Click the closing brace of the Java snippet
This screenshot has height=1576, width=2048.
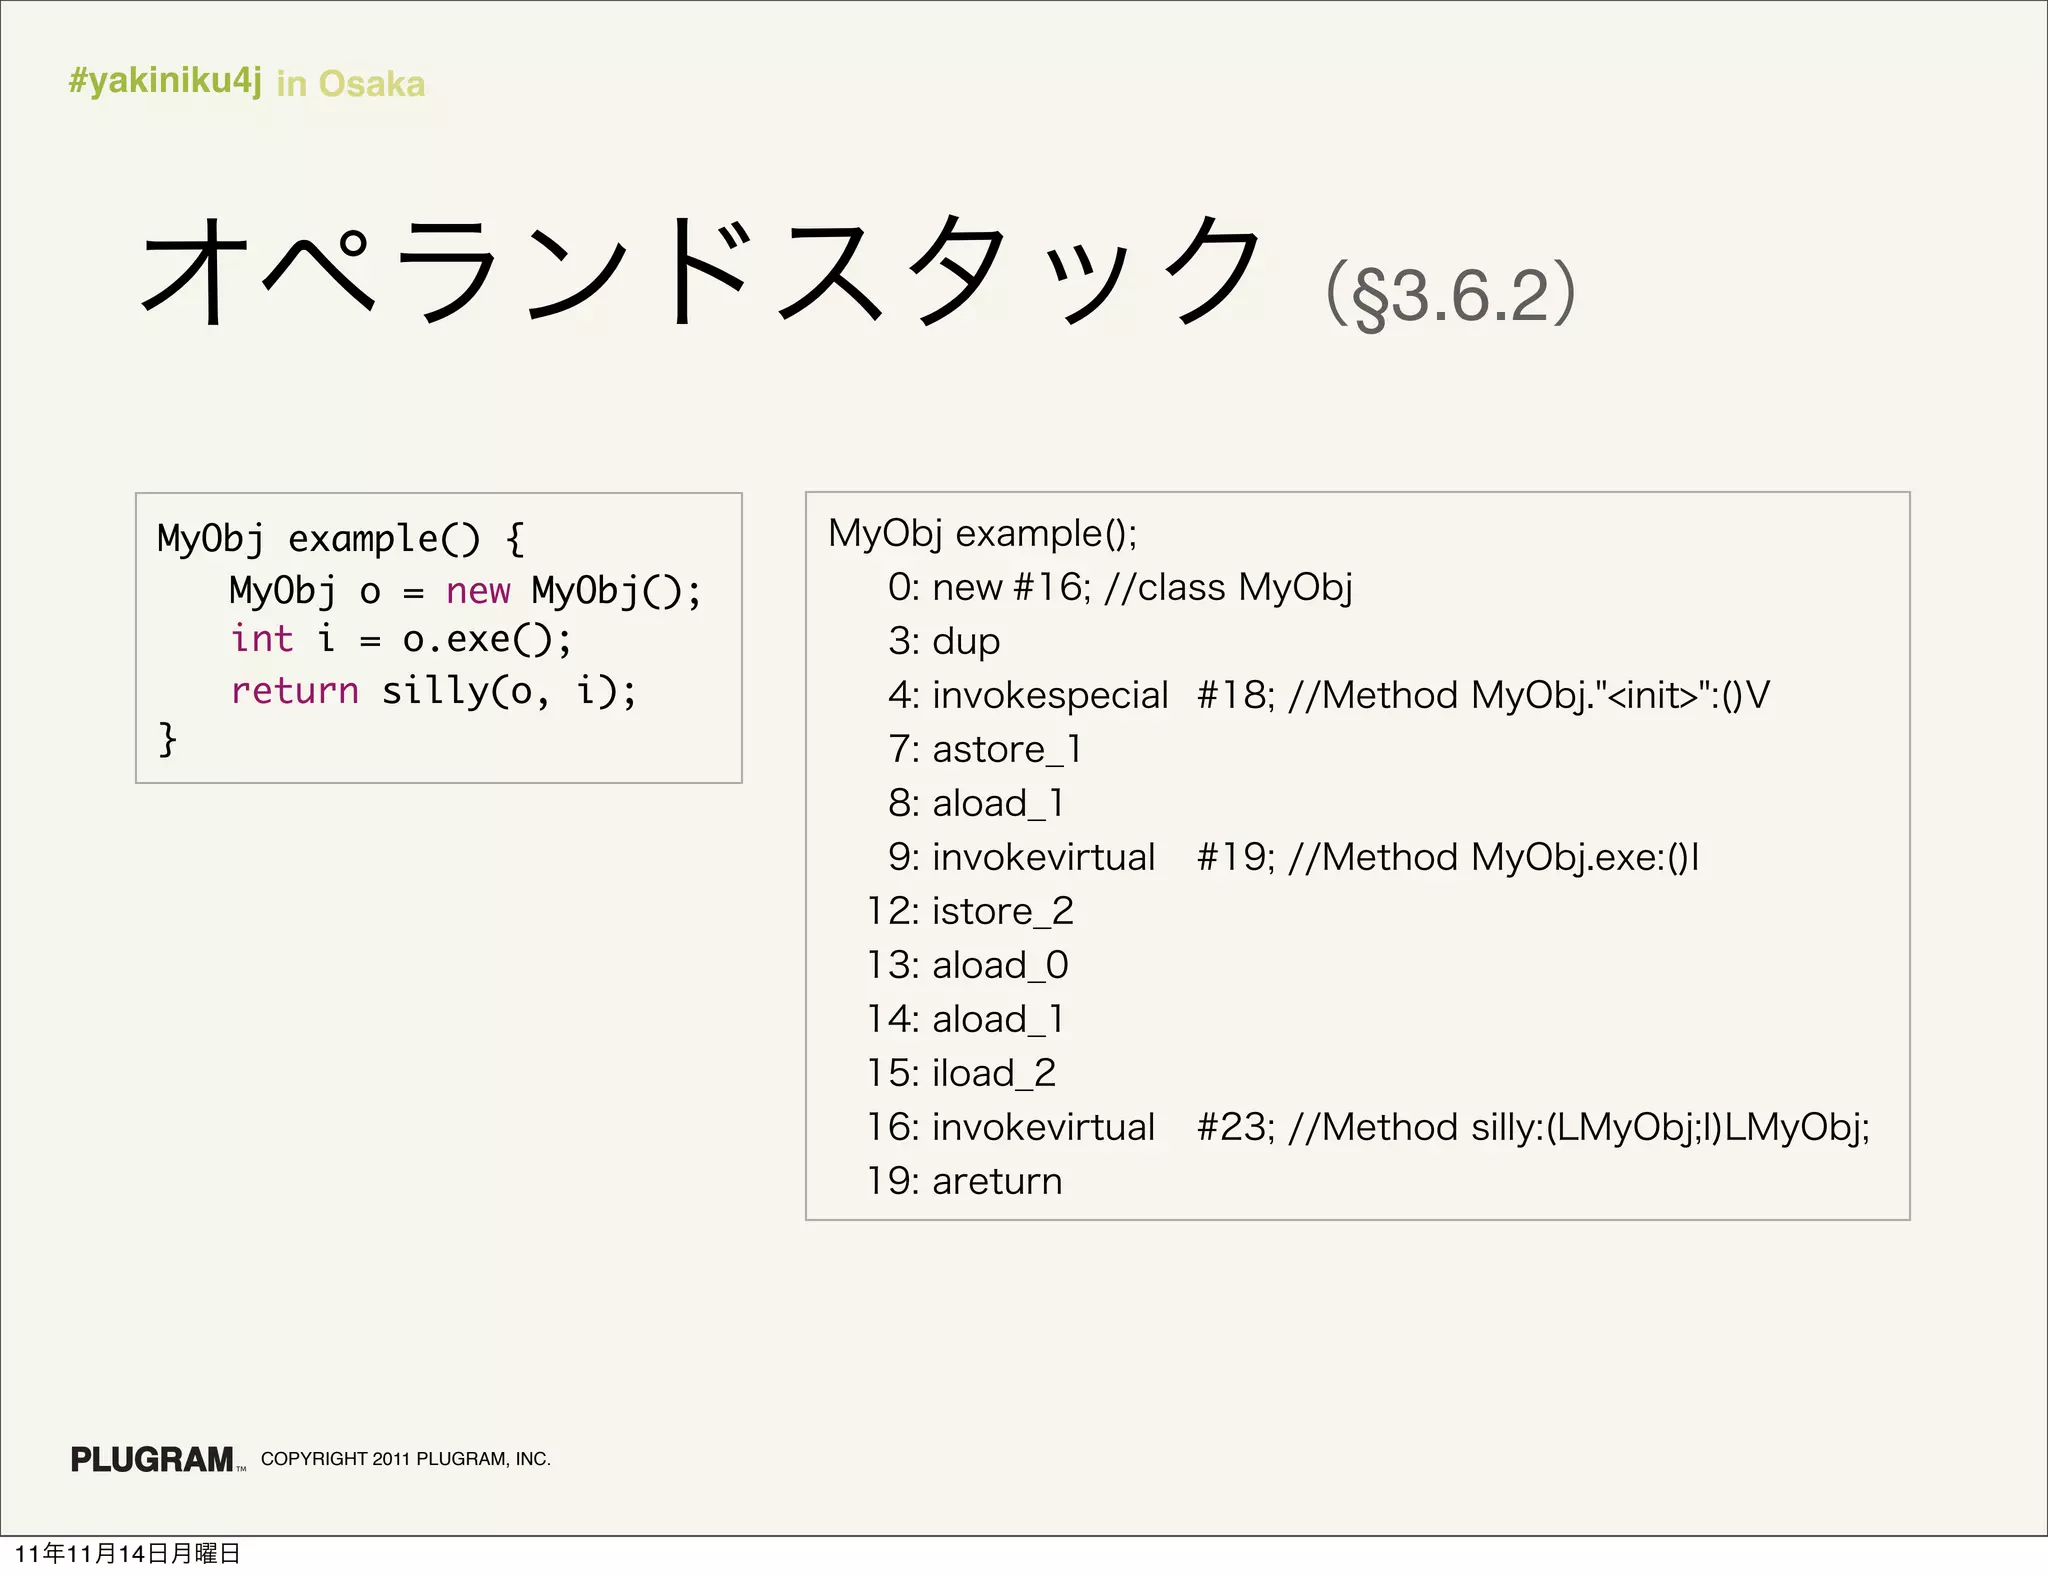pos(167,740)
